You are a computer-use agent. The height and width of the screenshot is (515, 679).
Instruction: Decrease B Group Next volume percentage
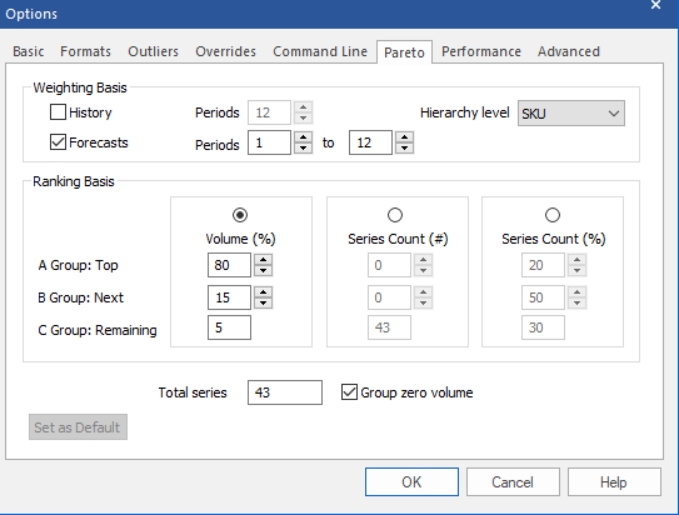pos(263,303)
